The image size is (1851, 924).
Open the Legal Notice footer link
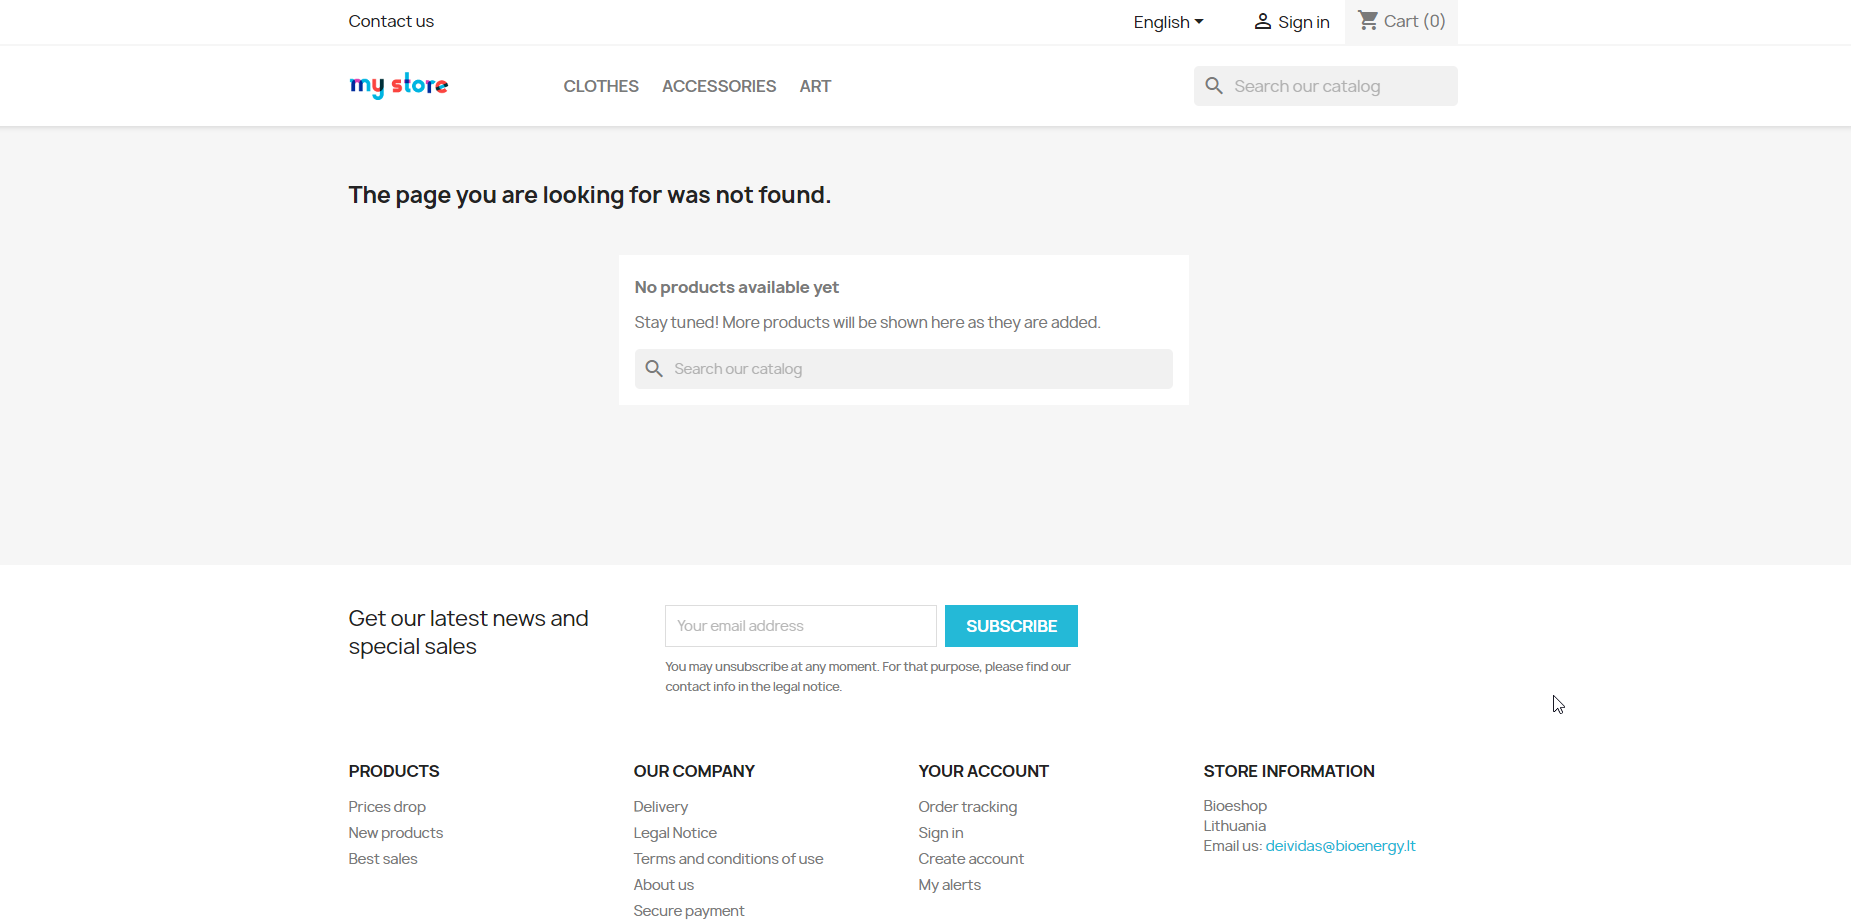click(675, 833)
